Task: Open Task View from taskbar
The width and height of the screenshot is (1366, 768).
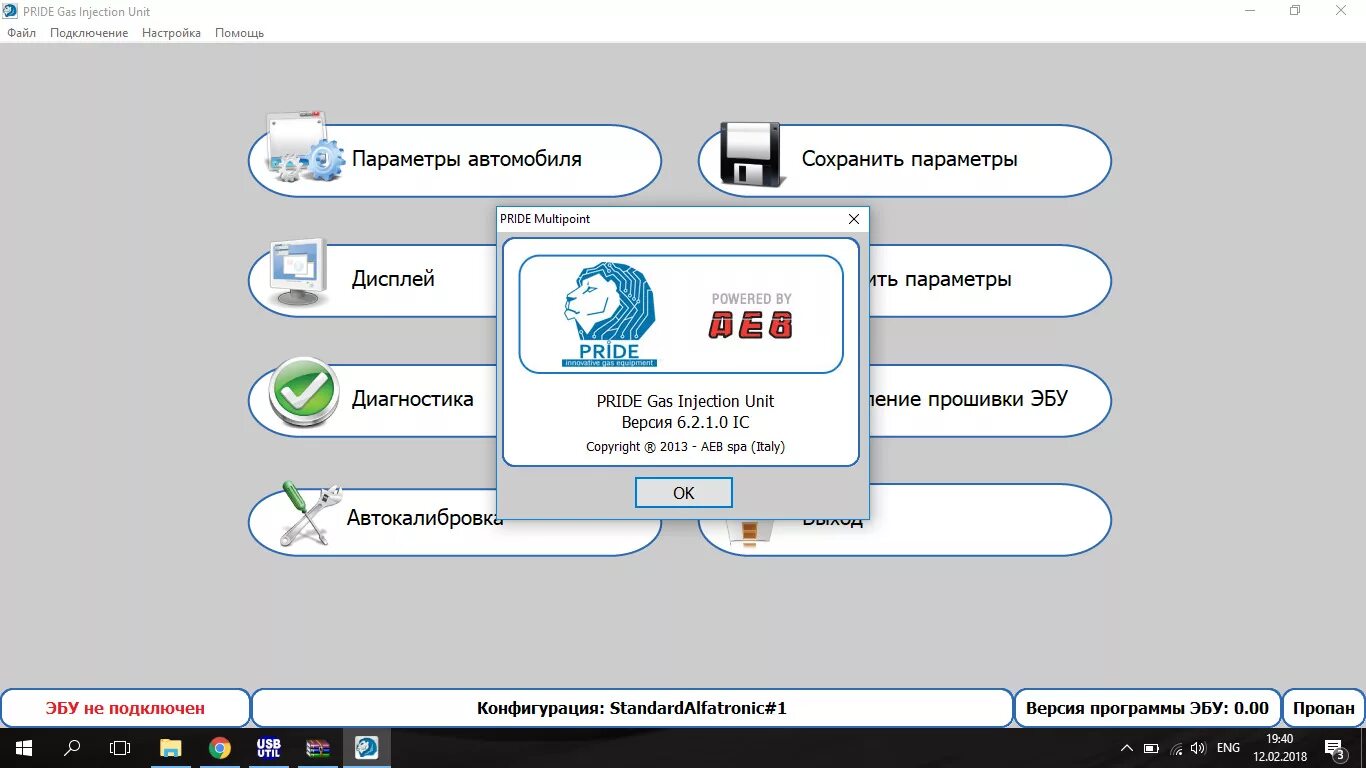Action: pos(120,748)
